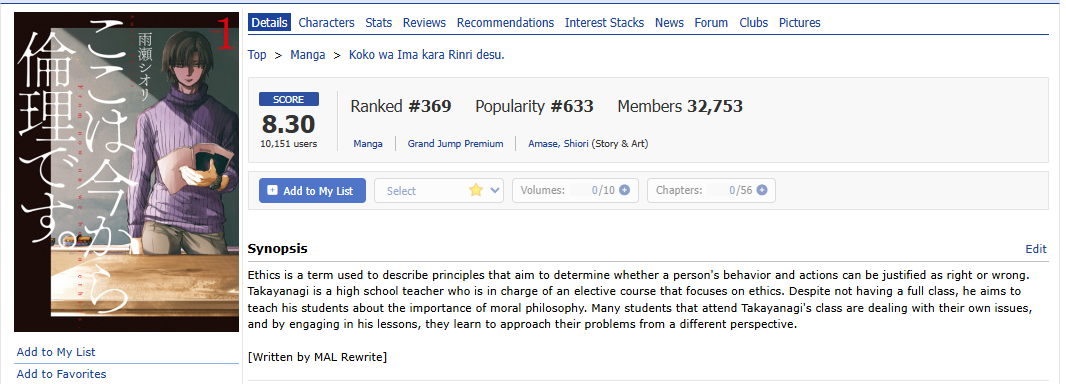Click Add to Favorites under cover
The height and width of the screenshot is (384, 1066).
pos(61,374)
